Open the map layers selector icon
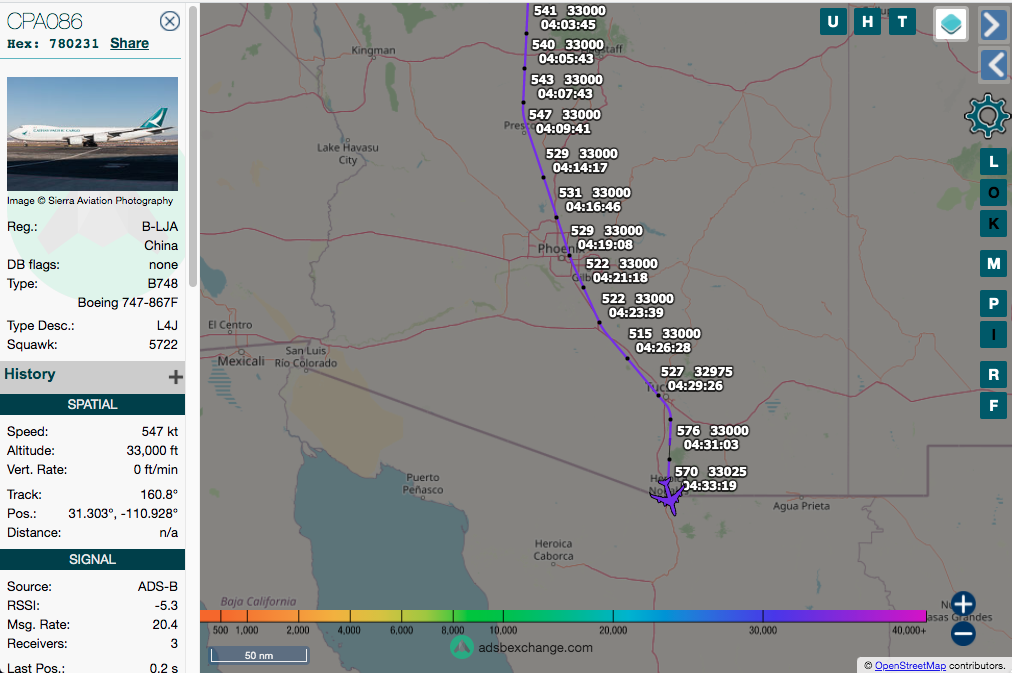Image resolution: width=1012 pixels, height=673 pixels. [x=951, y=25]
